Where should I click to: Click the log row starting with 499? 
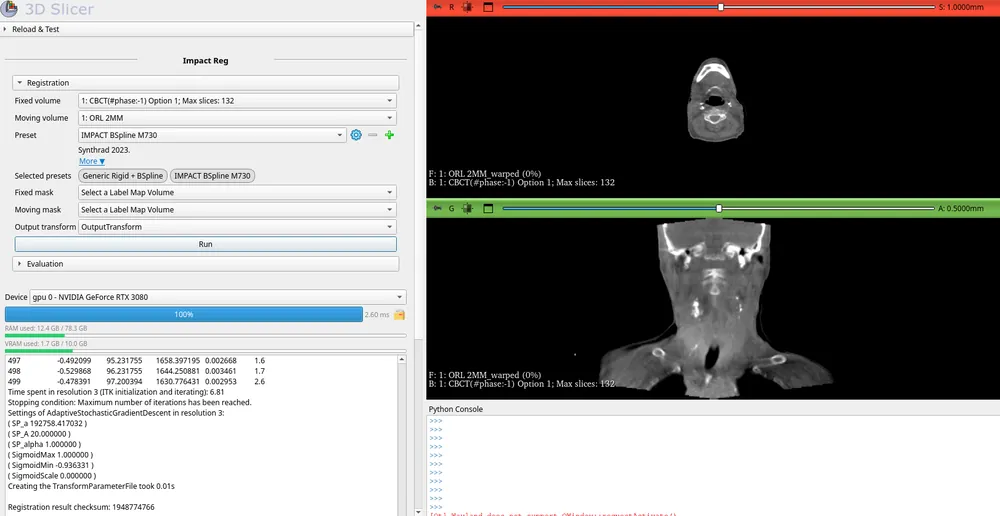[x=136, y=381]
